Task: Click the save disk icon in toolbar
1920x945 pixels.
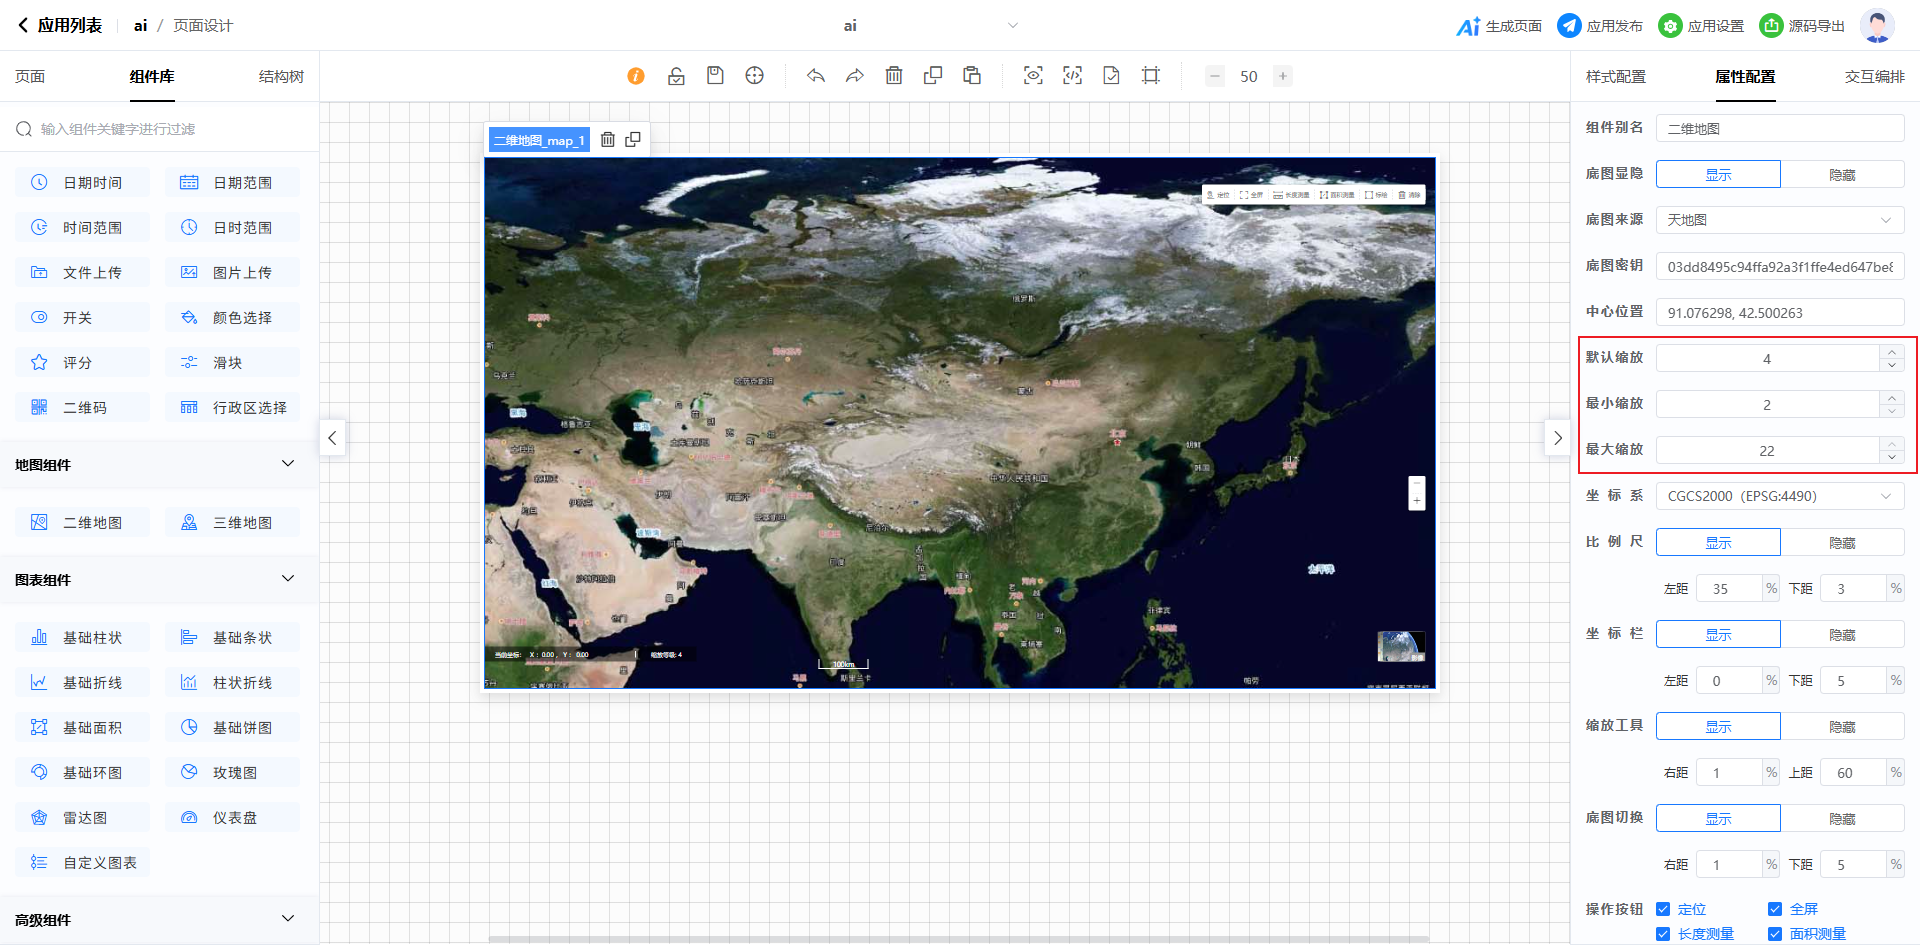Action: coord(715,76)
